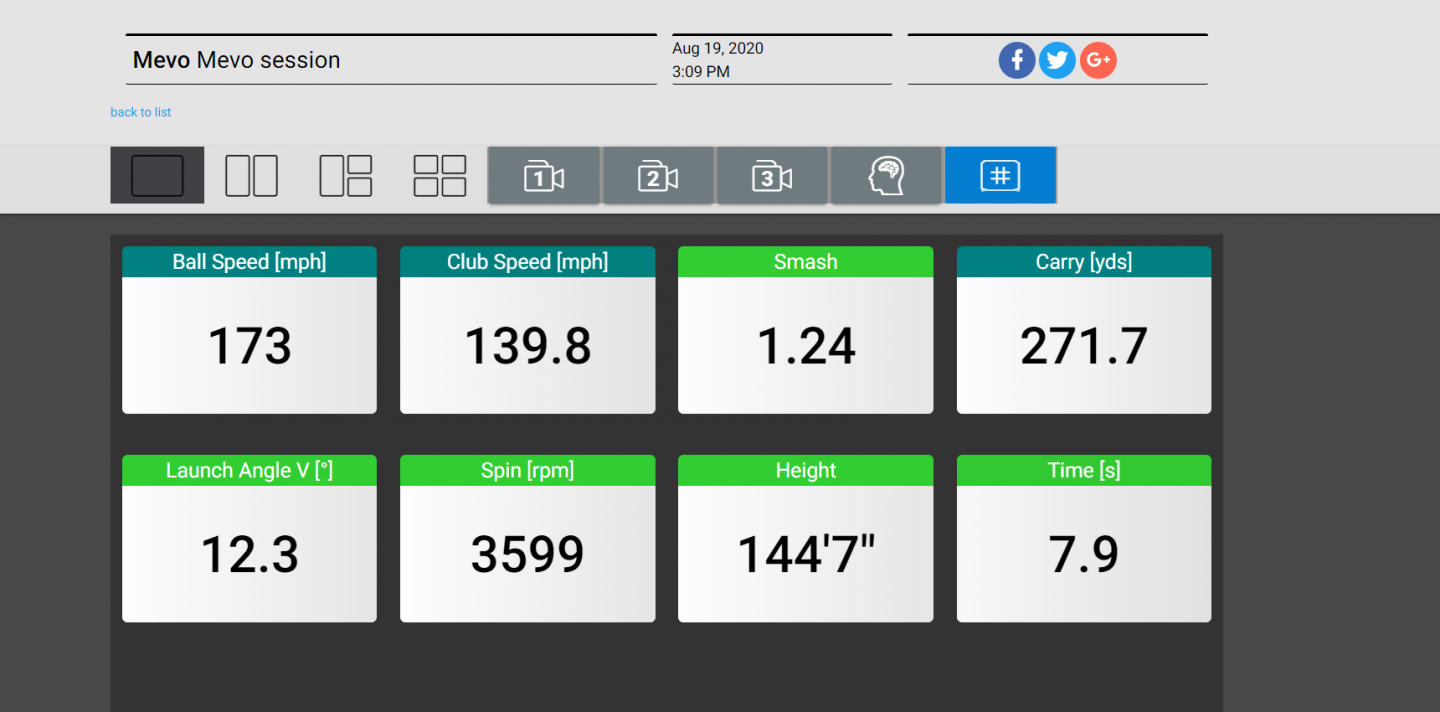Image resolution: width=1440 pixels, height=712 pixels.
Task: Click the Height tile header
Action: point(805,470)
